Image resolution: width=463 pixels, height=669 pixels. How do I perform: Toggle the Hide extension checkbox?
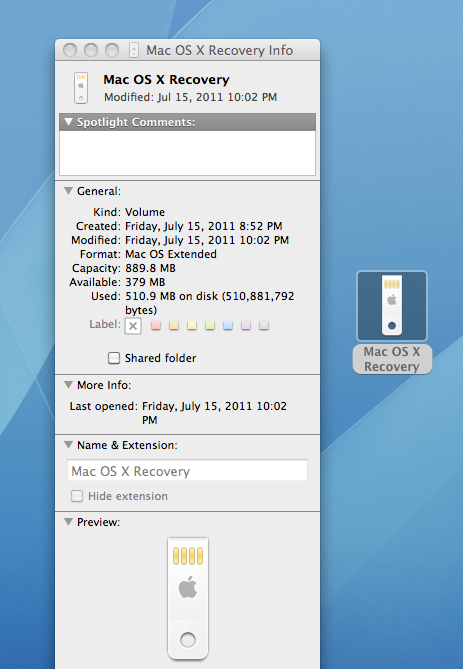[x=77, y=496]
